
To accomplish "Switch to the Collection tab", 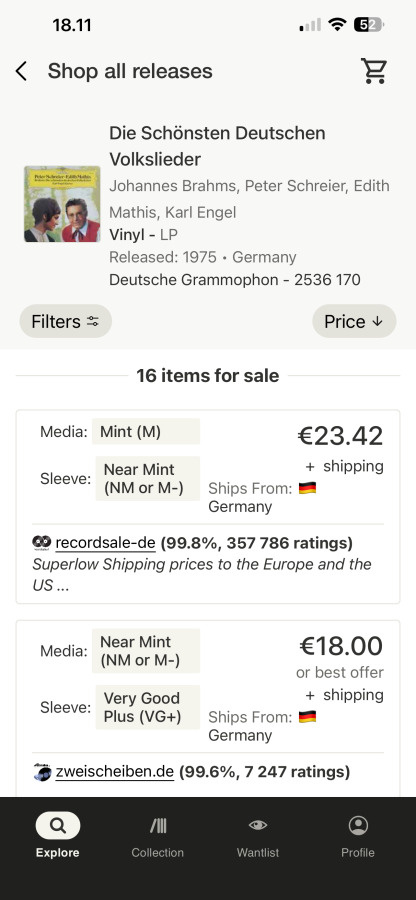I will coord(157,836).
